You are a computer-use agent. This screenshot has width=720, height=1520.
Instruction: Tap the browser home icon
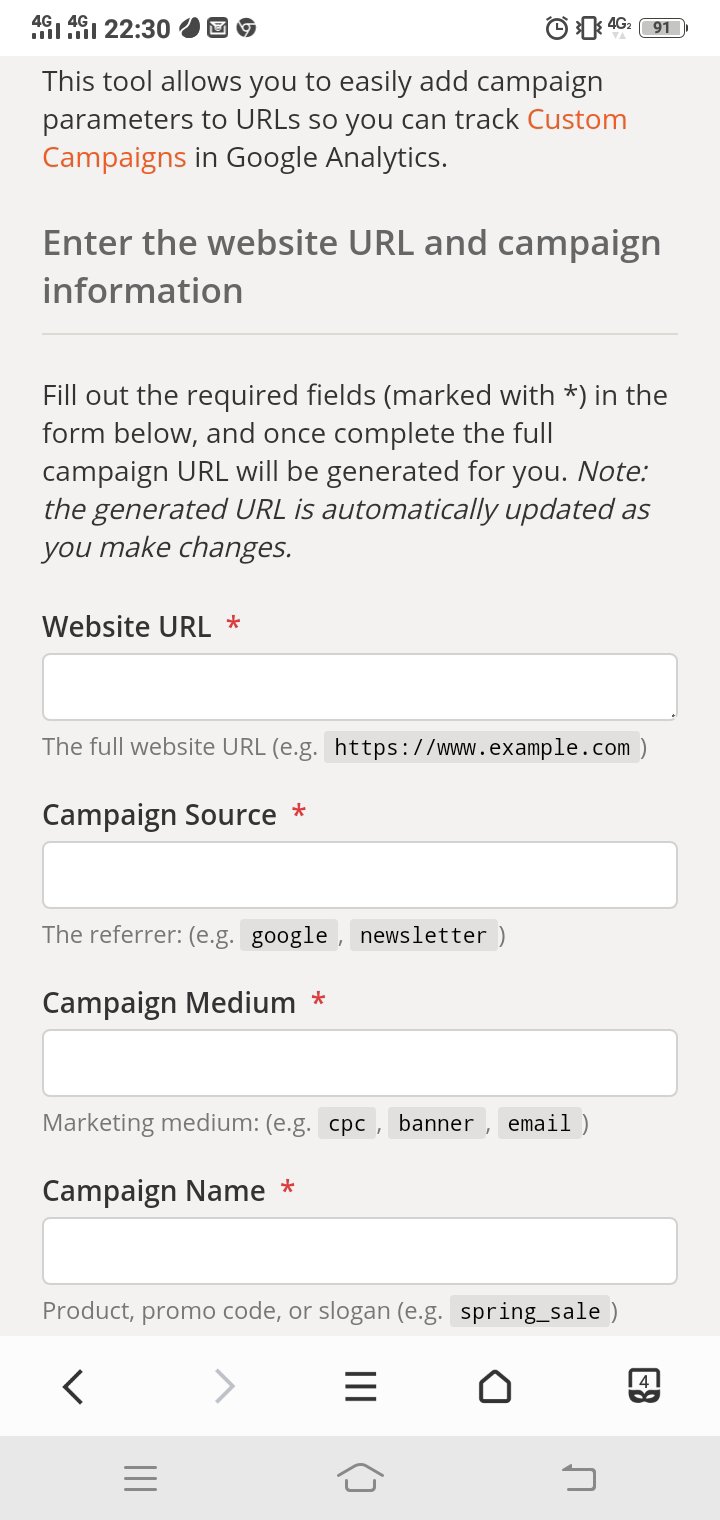495,1387
